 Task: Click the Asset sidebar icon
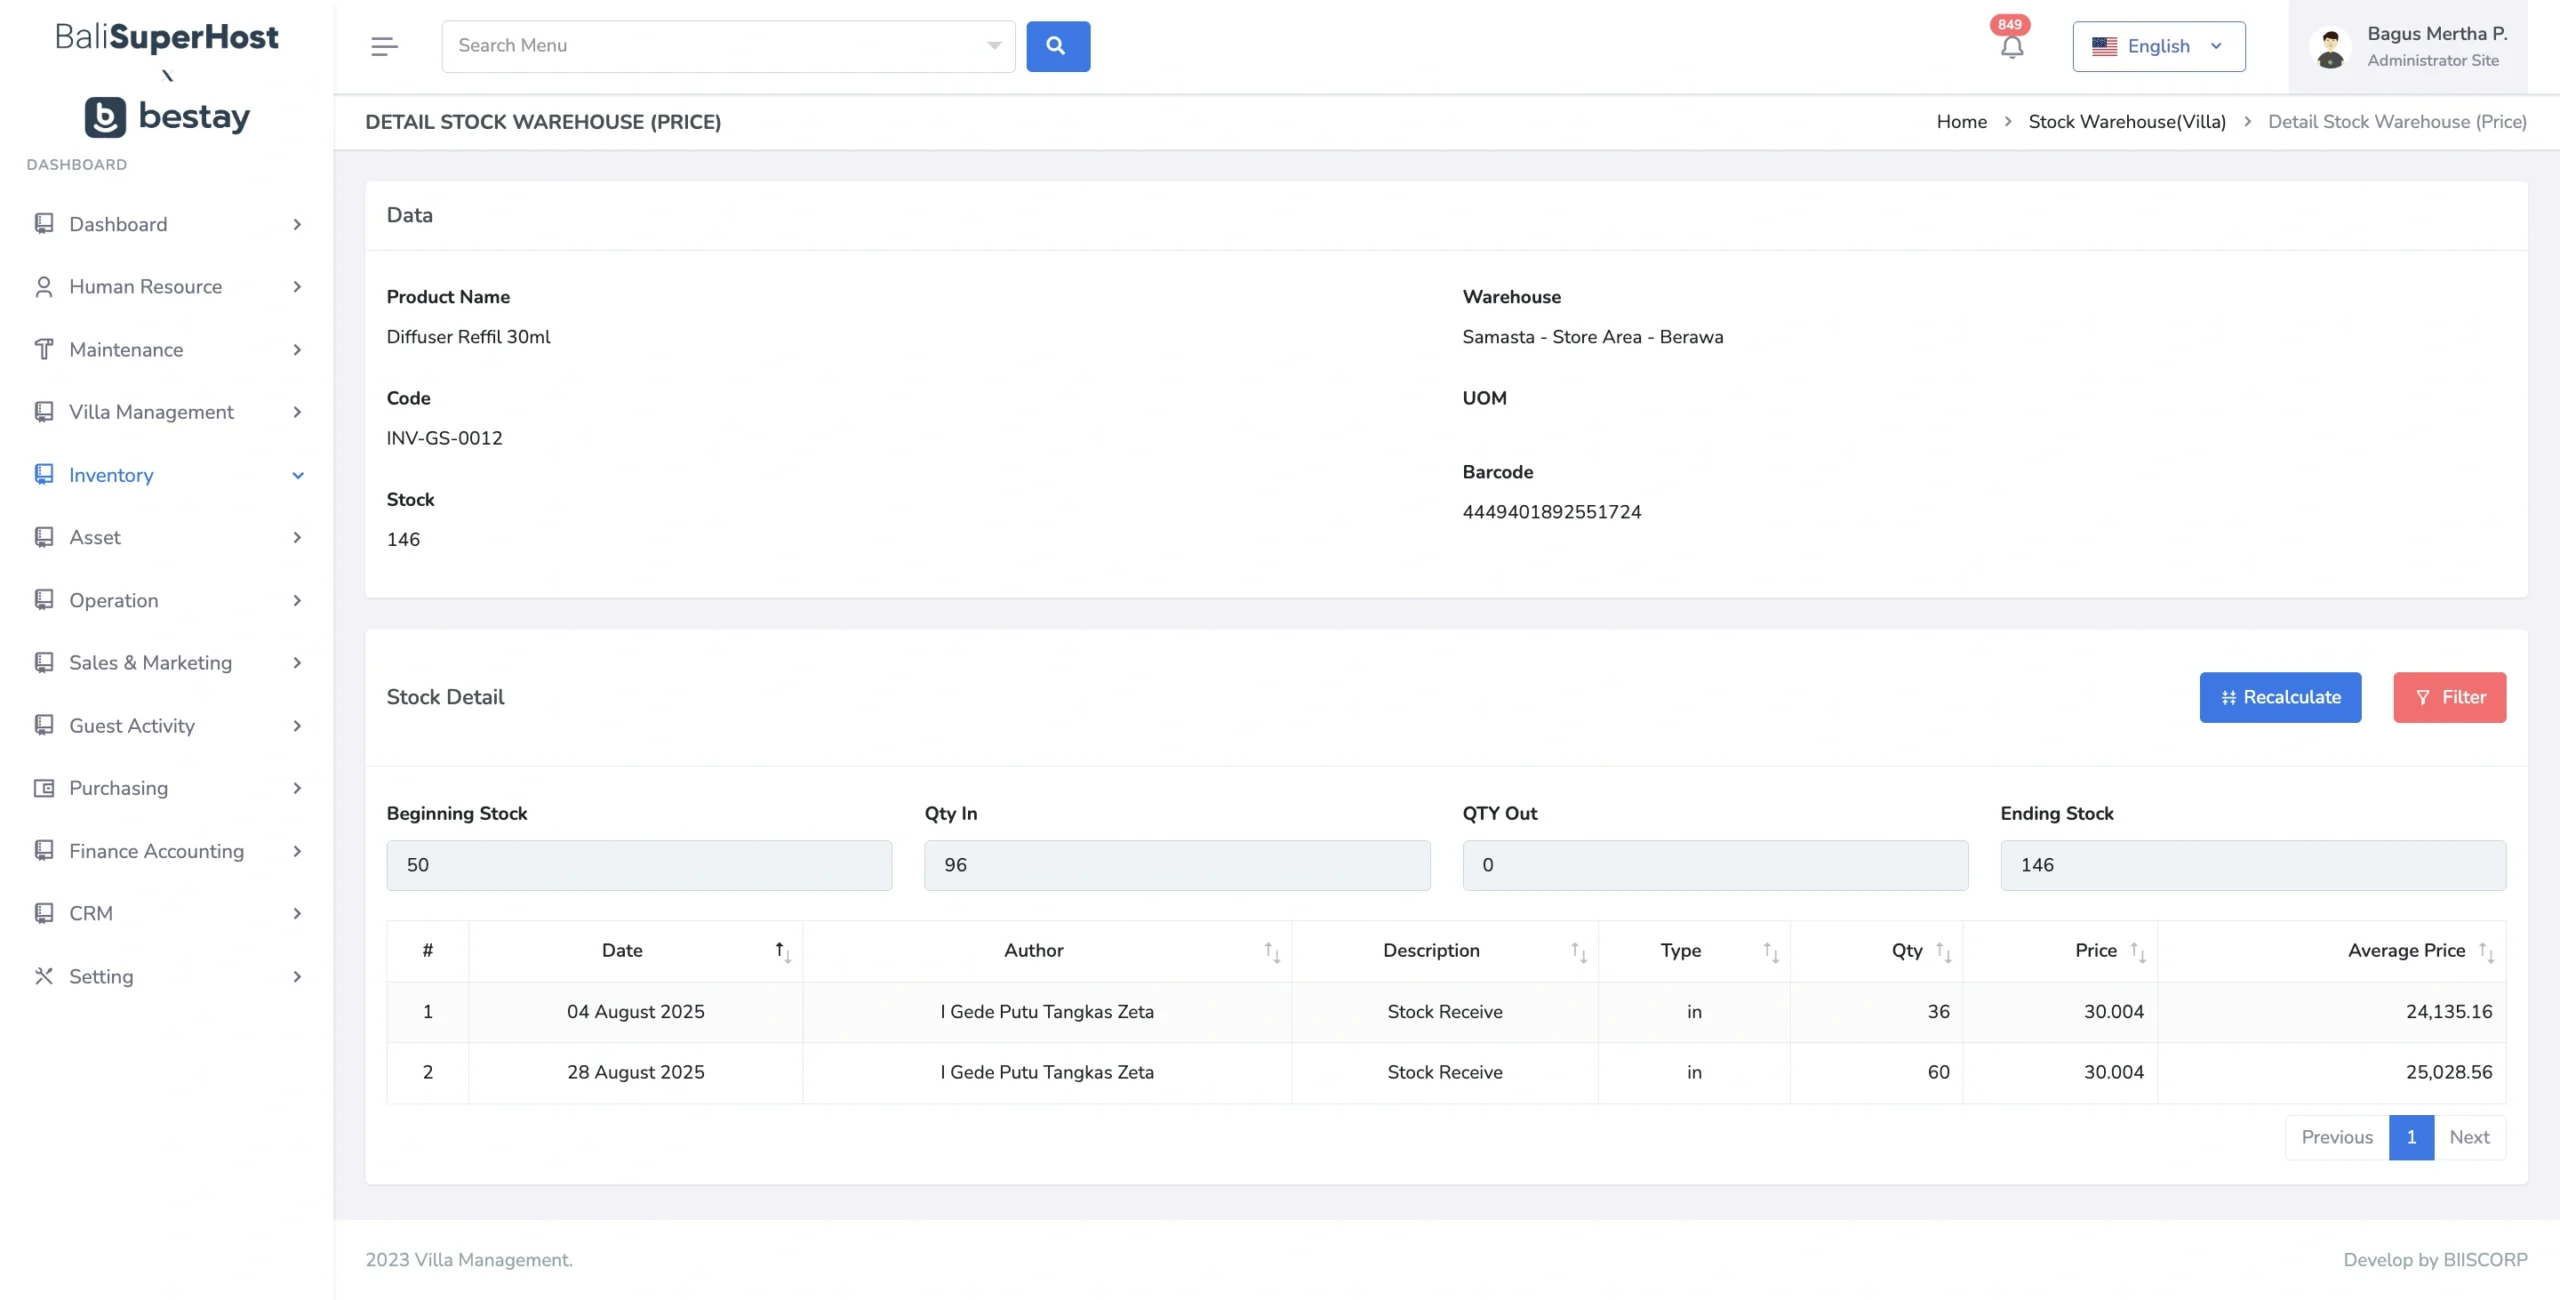[x=44, y=538]
